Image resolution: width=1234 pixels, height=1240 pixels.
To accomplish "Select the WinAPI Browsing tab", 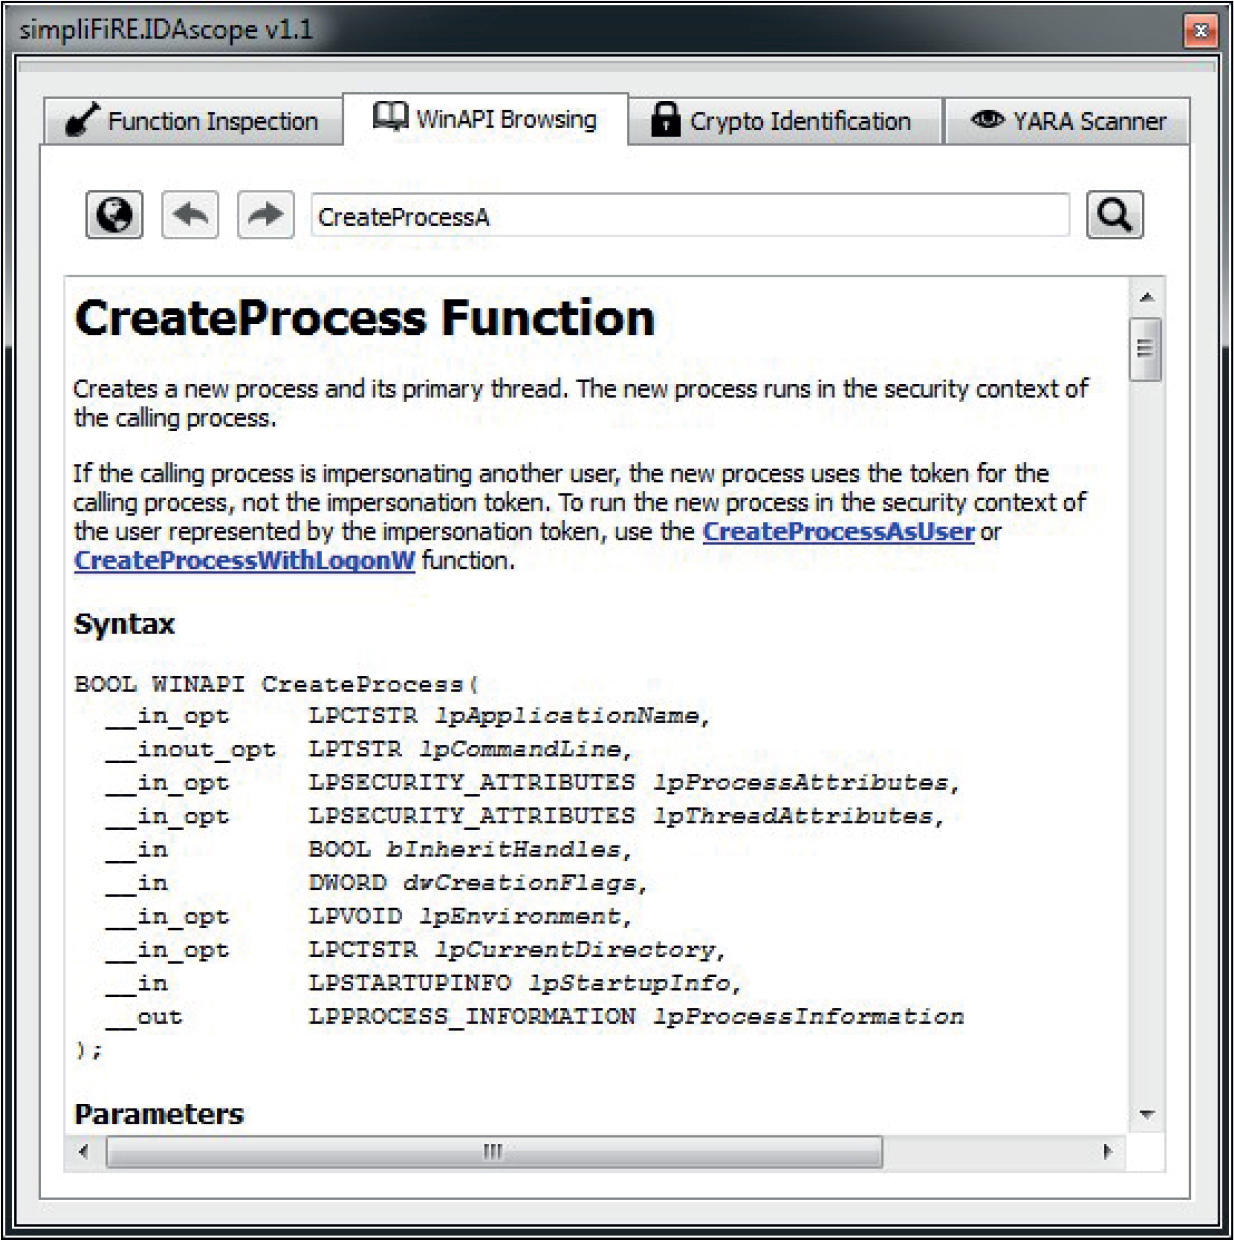I will pyautogui.click(x=485, y=119).
